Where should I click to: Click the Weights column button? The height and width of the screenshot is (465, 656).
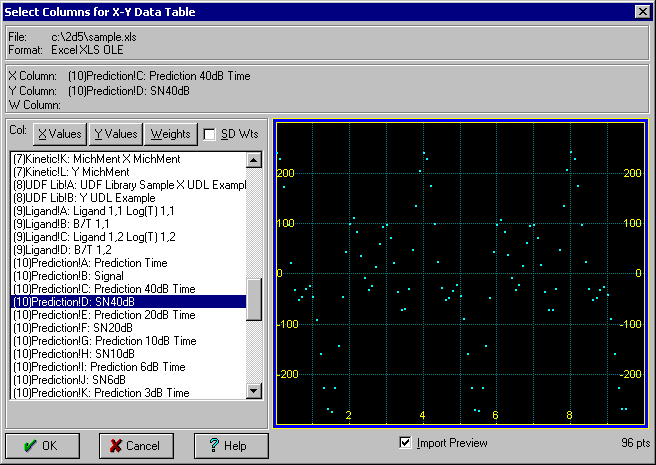click(170, 134)
